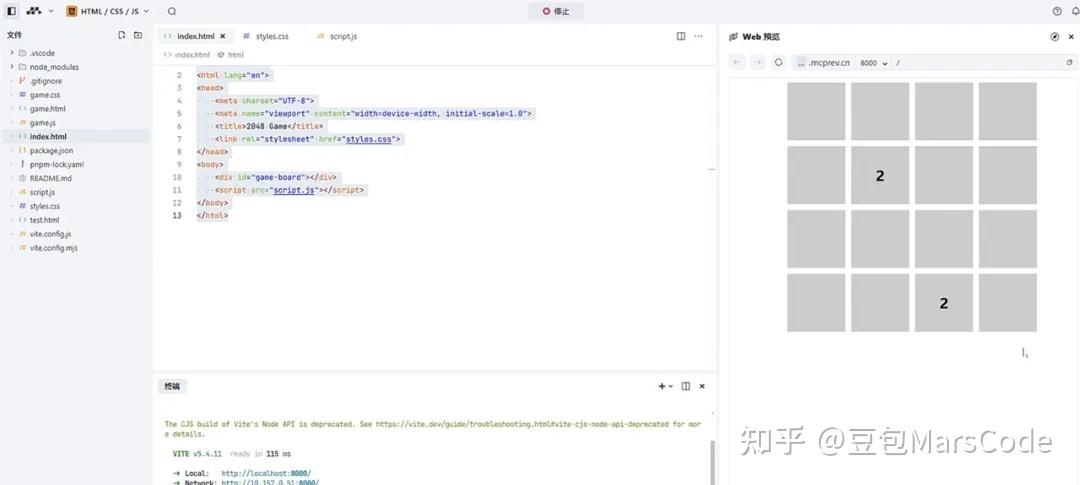Create a new file in file panel

(122, 35)
